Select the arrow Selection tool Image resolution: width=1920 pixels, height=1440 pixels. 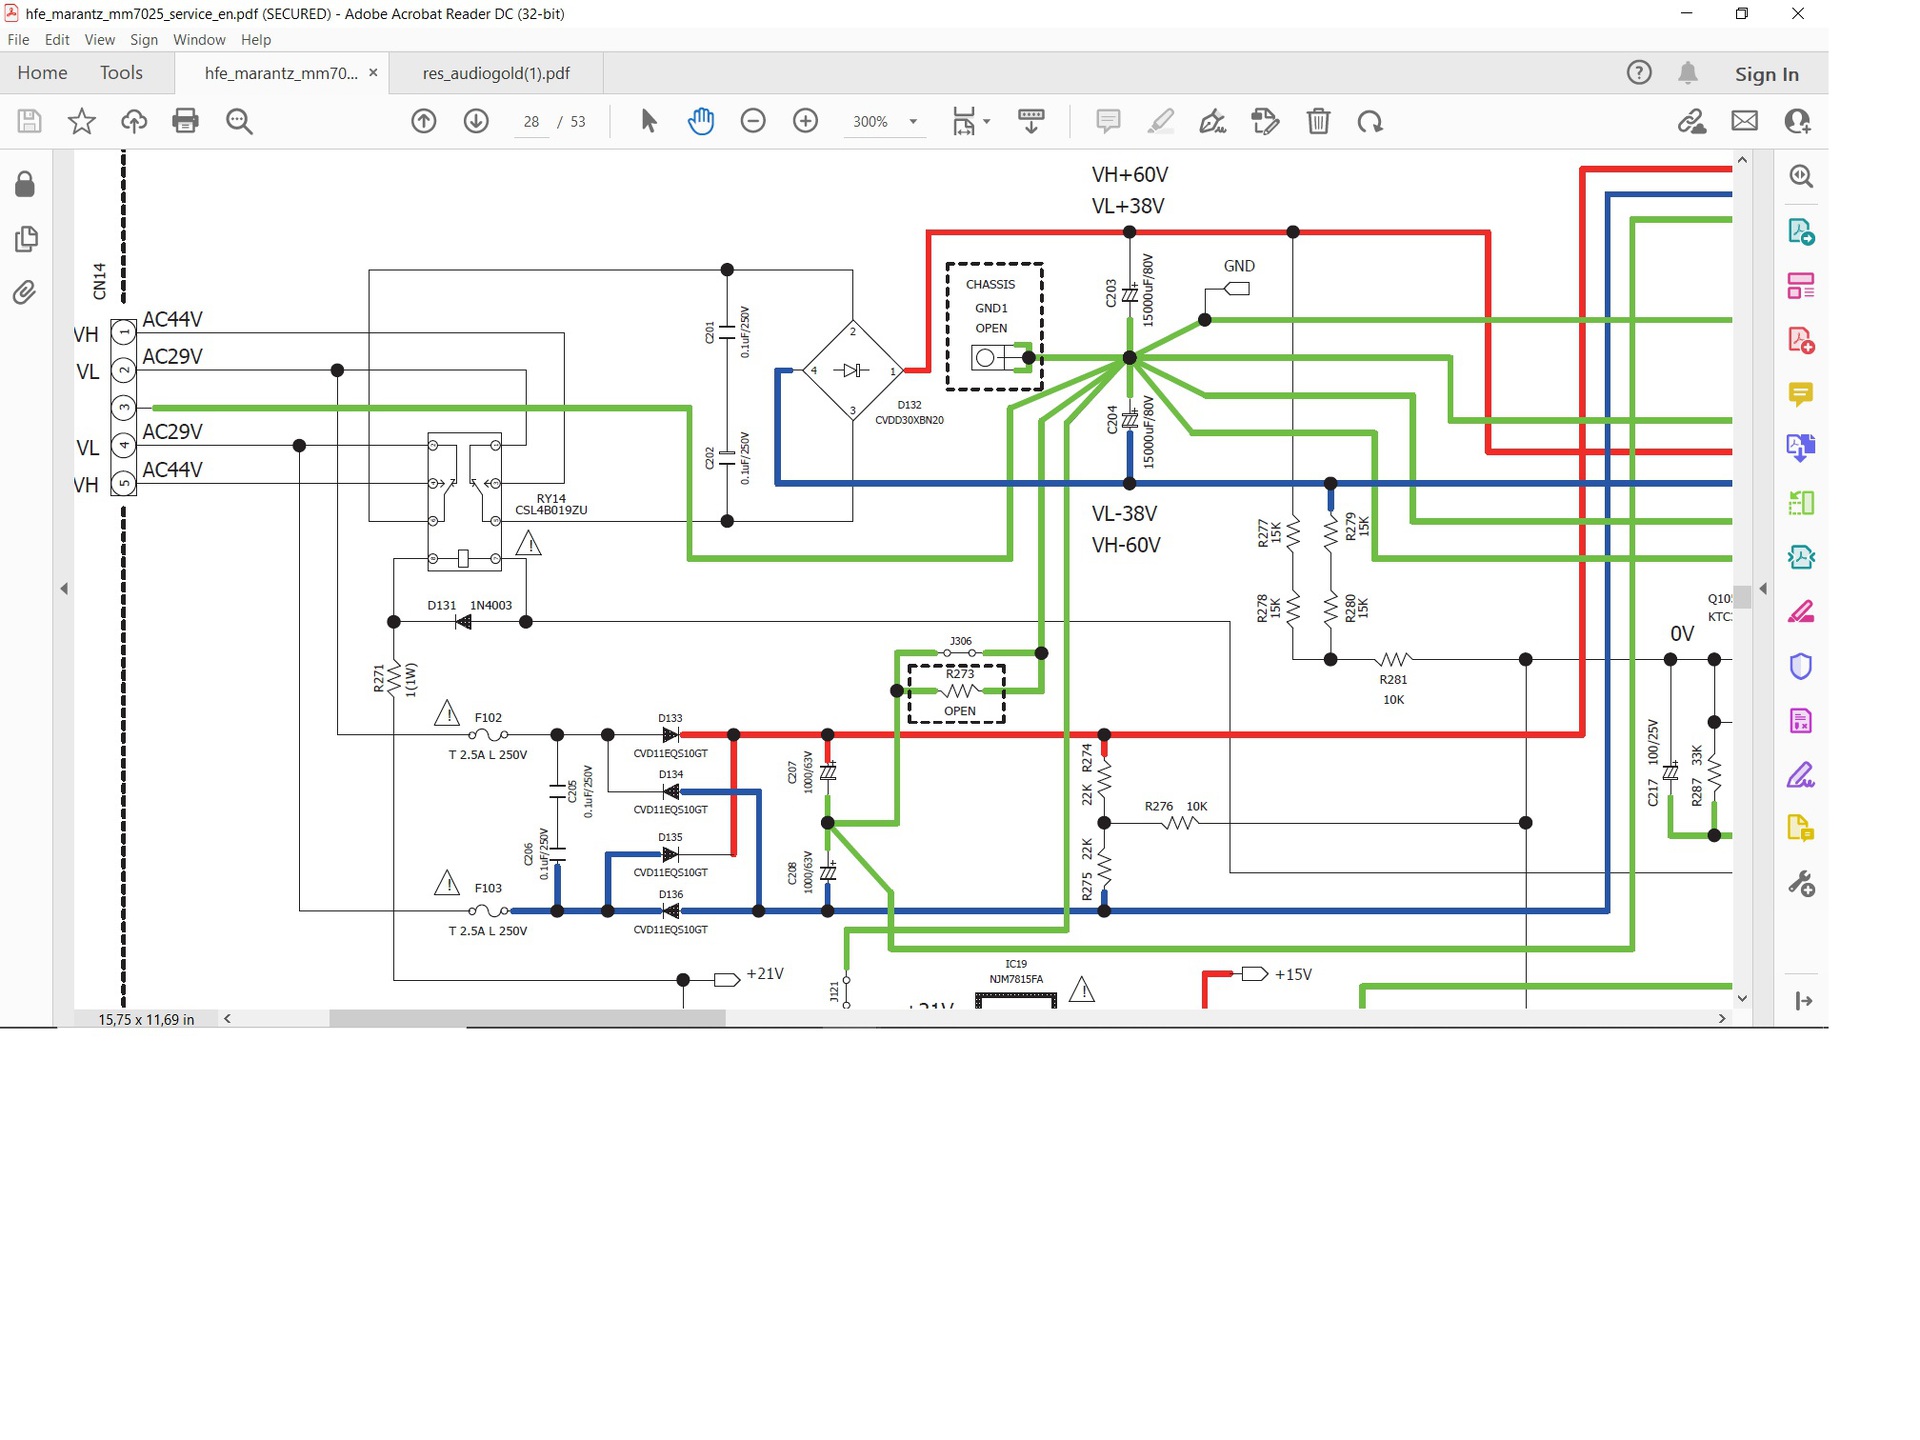(x=648, y=121)
